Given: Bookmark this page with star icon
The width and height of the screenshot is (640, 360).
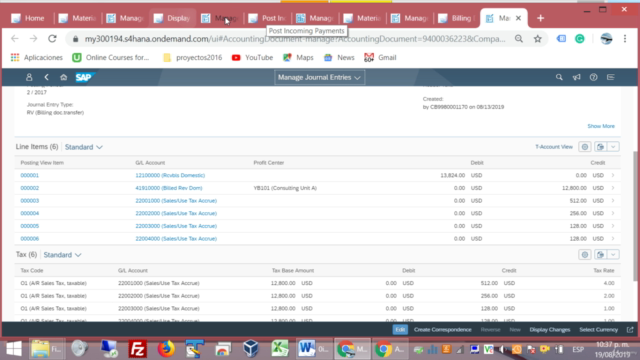Looking at the screenshot, I should click(538, 39).
